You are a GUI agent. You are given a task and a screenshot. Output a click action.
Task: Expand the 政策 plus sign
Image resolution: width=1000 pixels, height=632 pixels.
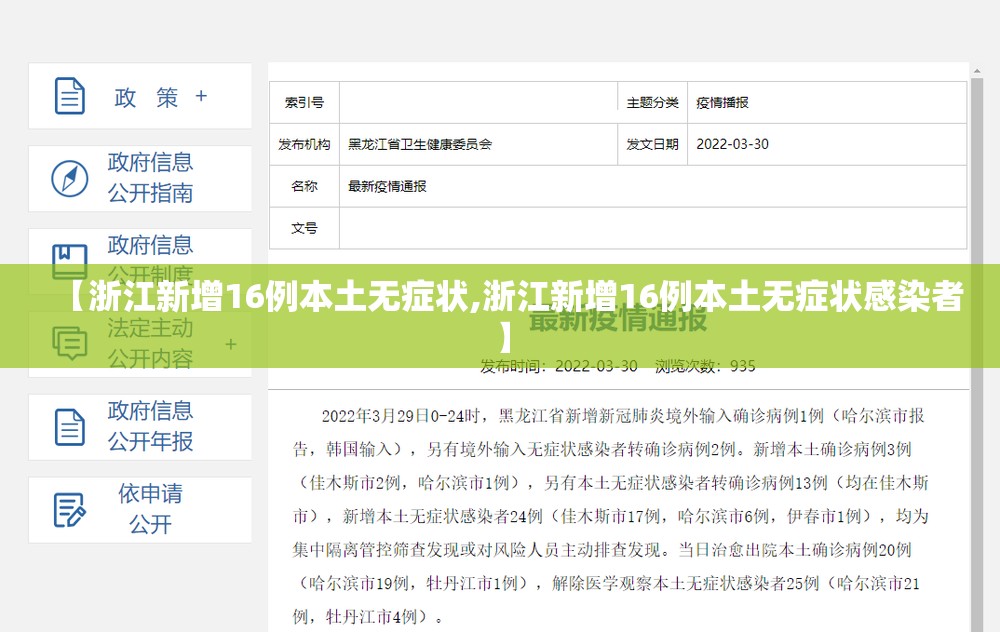point(201,96)
